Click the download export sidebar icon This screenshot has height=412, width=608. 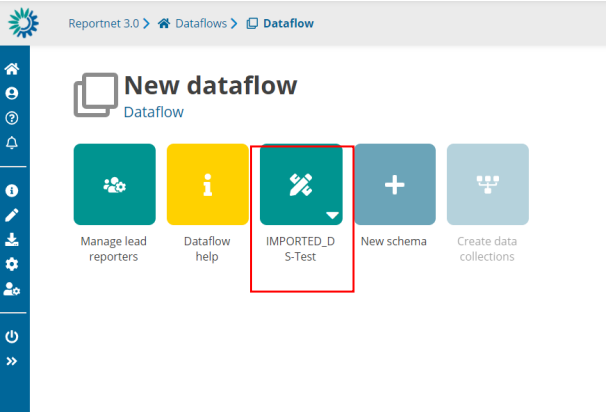click(12, 239)
